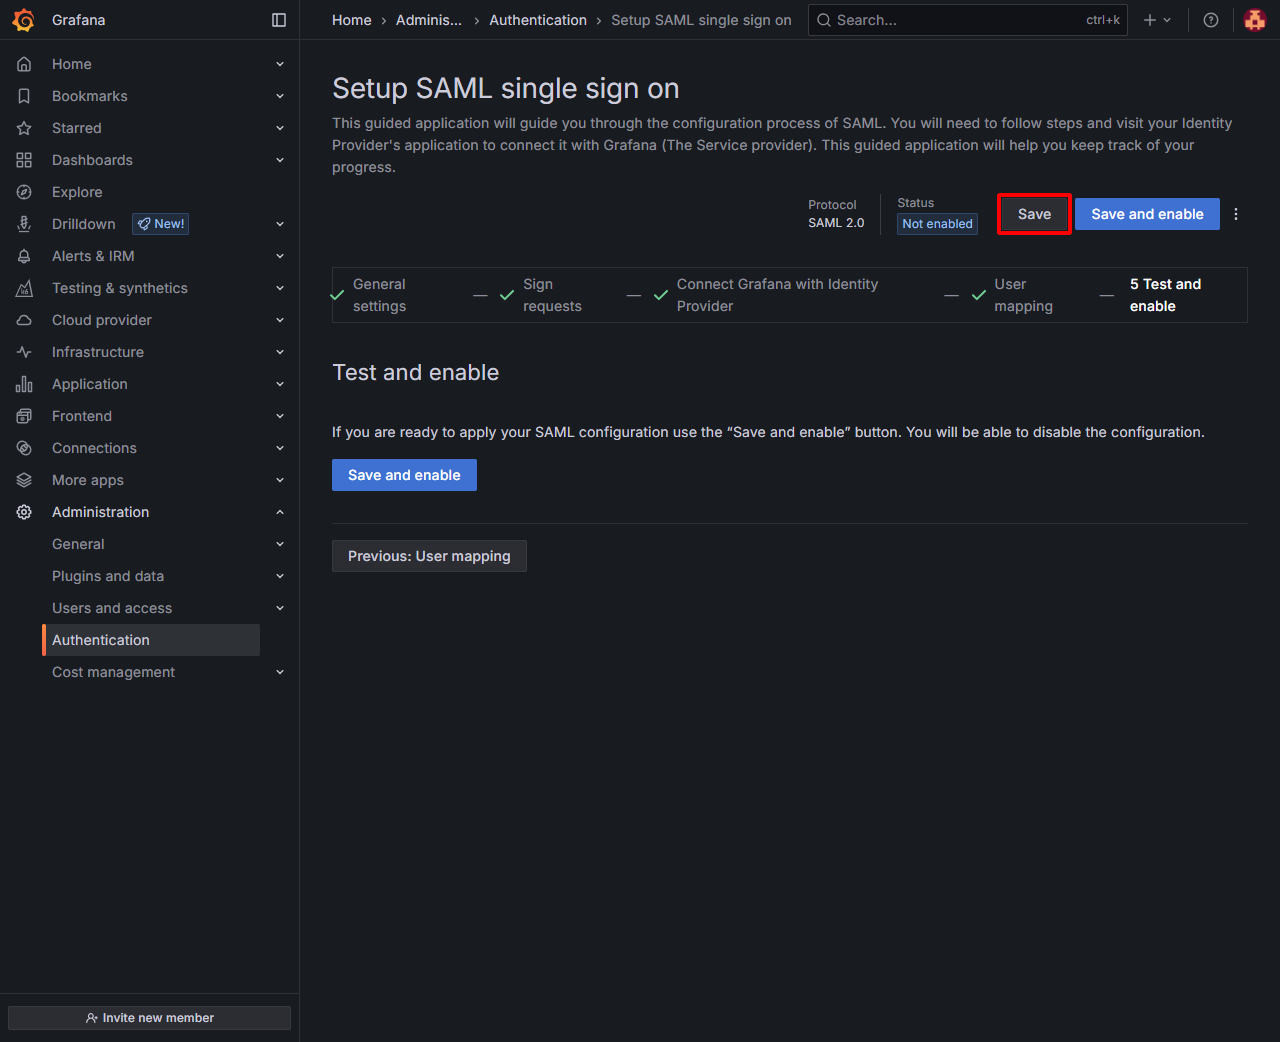This screenshot has width=1280, height=1042.
Task: Click the Authentication breadcrumb link
Action: [538, 20]
